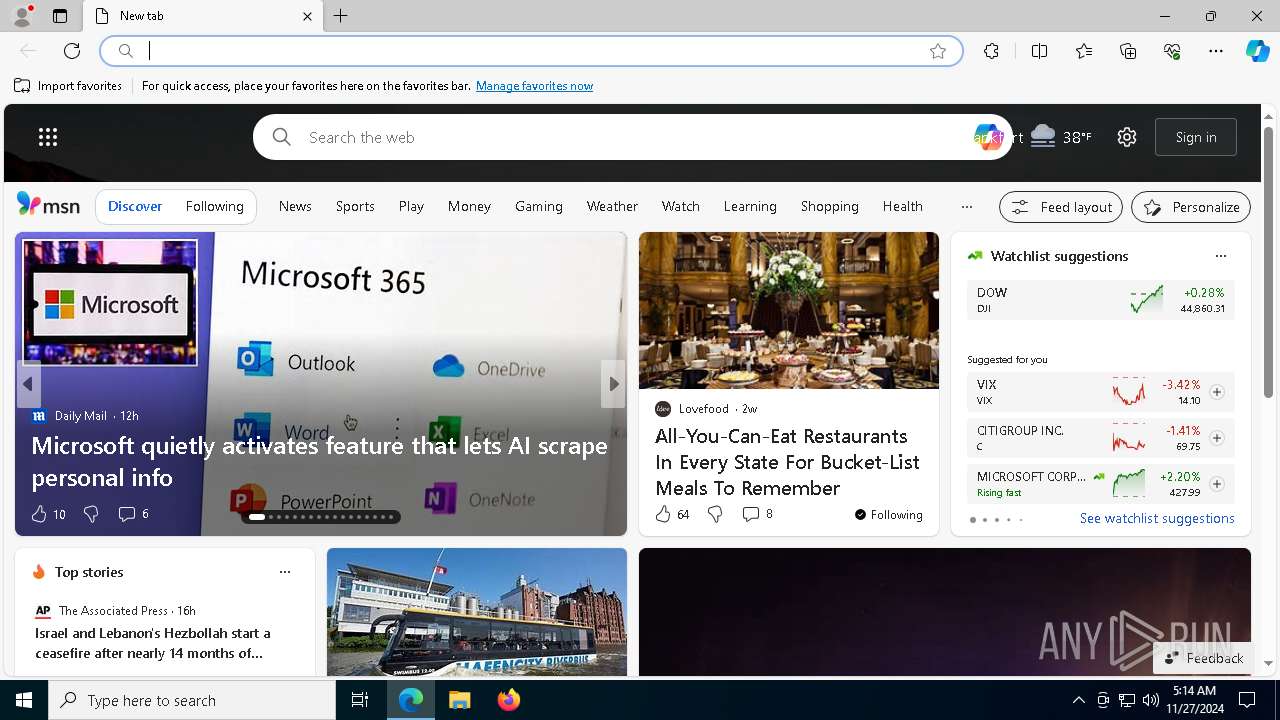Click the Sign in button
The image size is (1280, 720).
tap(1196, 137)
